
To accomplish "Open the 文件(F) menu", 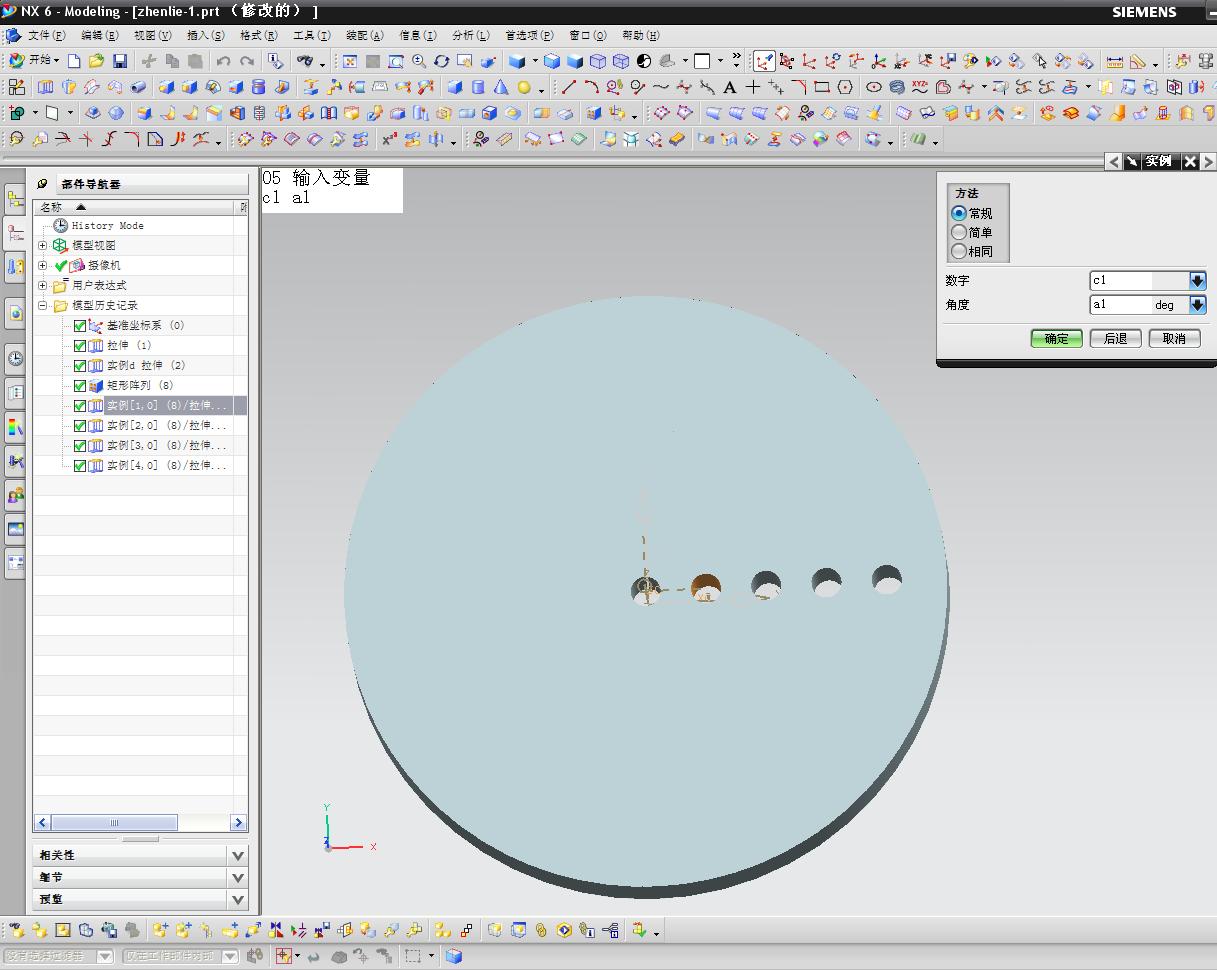I will pos(46,35).
